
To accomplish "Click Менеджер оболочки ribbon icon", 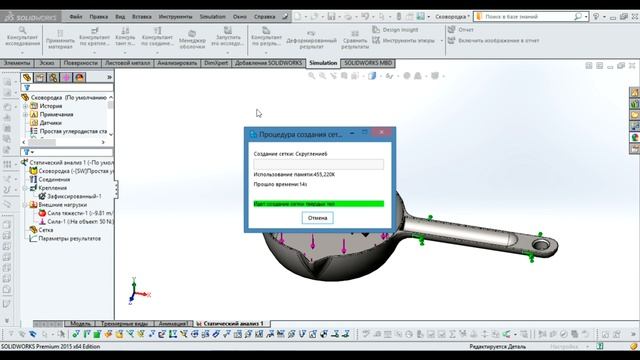I will pyautogui.click(x=192, y=39).
